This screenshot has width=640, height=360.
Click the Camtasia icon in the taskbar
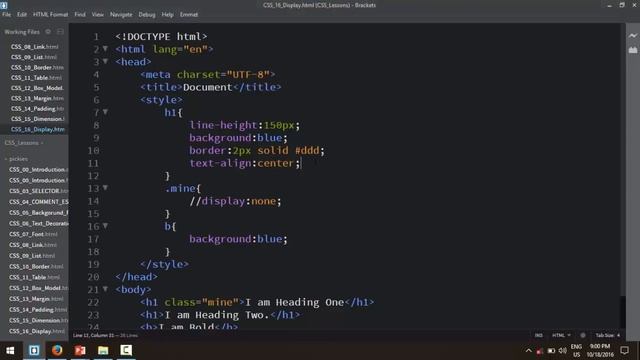[x=126, y=350]
